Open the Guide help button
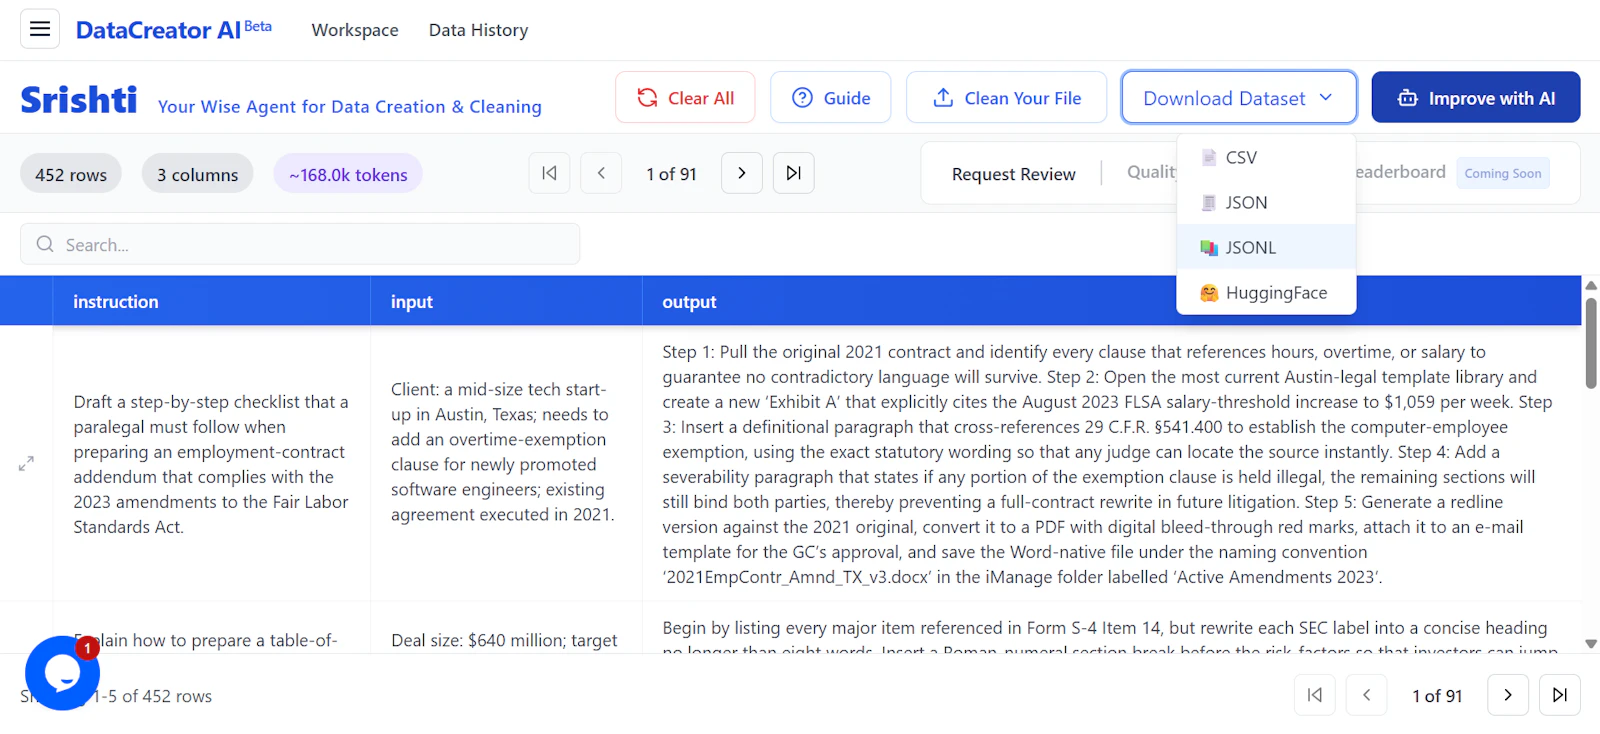The width and height of the screenshot is (1600, 734). coord(830,98)
